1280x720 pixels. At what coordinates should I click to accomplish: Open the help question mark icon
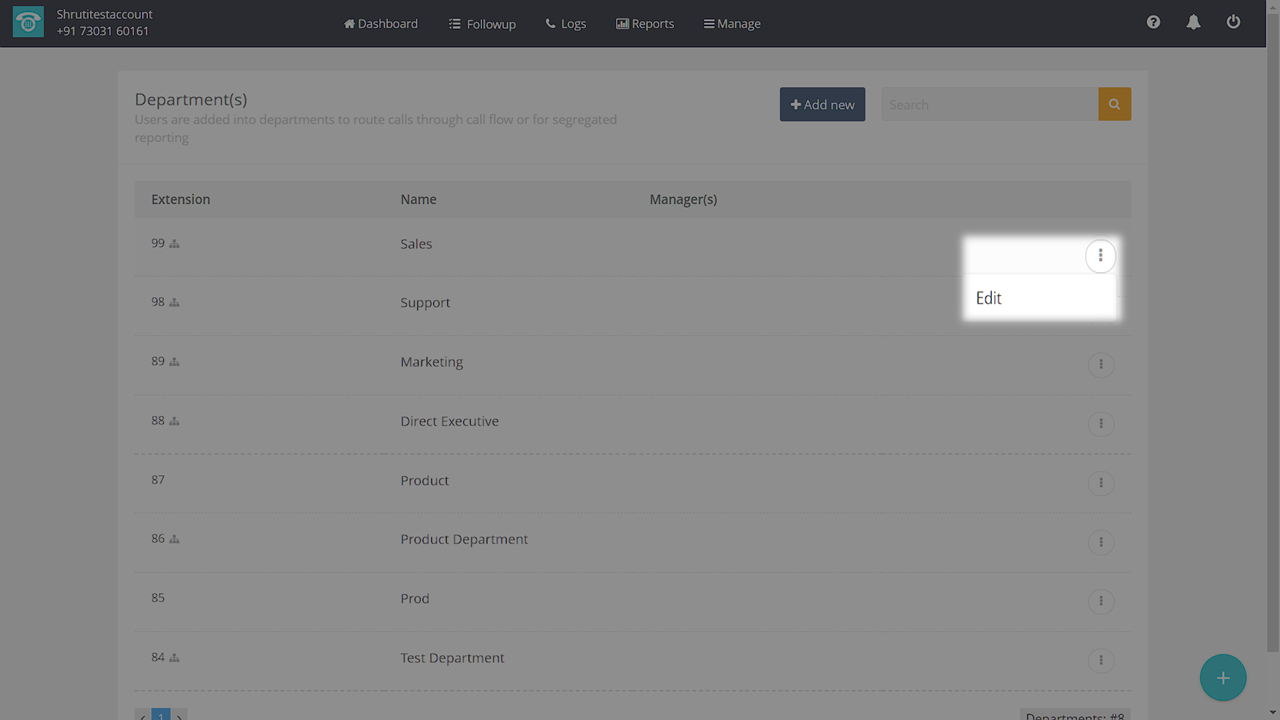pyautogui.click(x=1153, y=22)
